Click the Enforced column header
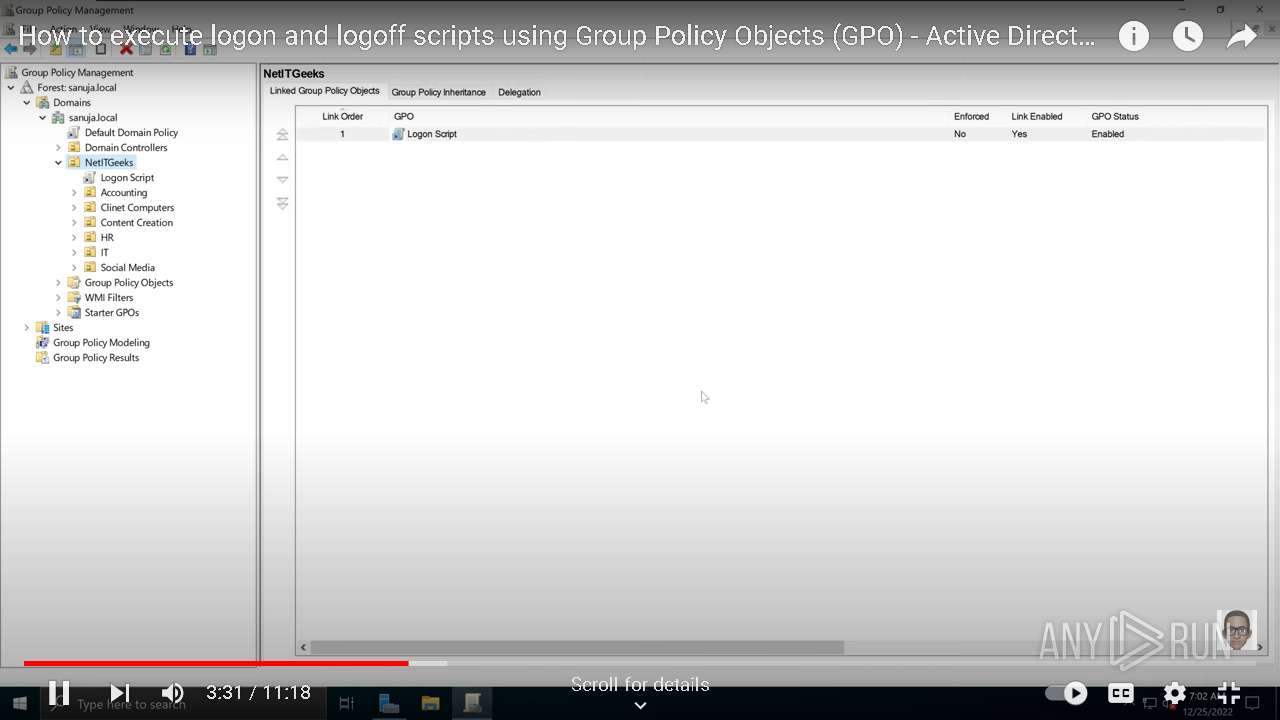This screenshot has width=1280, height=720. coord(971,116)
